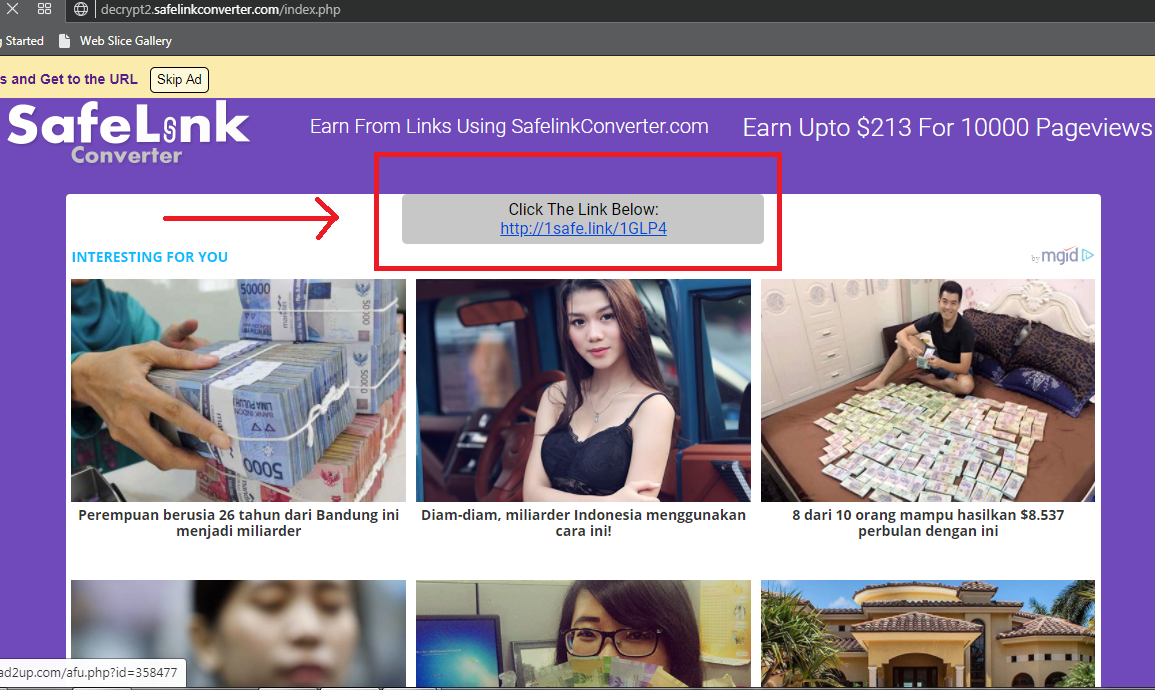The height and width of the screenshot is (690, 1155).
Task: Open the Started bookmark item
Action: pyautogui.click(x=22, y=41)
